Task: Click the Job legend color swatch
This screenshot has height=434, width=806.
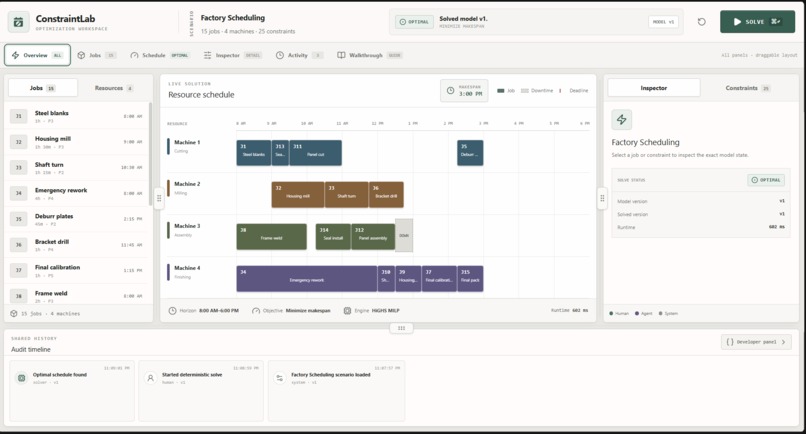Action: pos(501,91)
